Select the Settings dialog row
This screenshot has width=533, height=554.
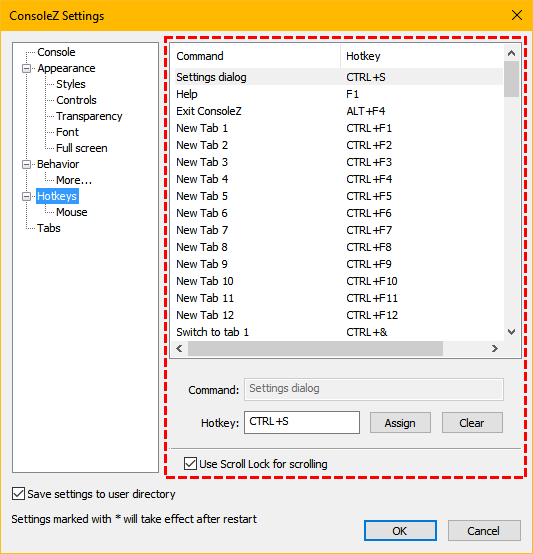pyautogui.click(x=339, y=77)
